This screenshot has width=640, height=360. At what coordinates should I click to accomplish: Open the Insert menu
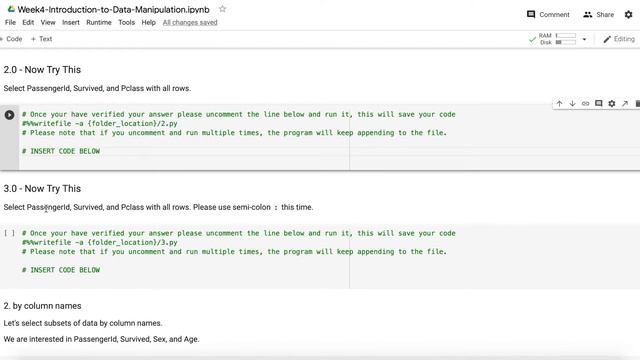[x=71, y=22]
